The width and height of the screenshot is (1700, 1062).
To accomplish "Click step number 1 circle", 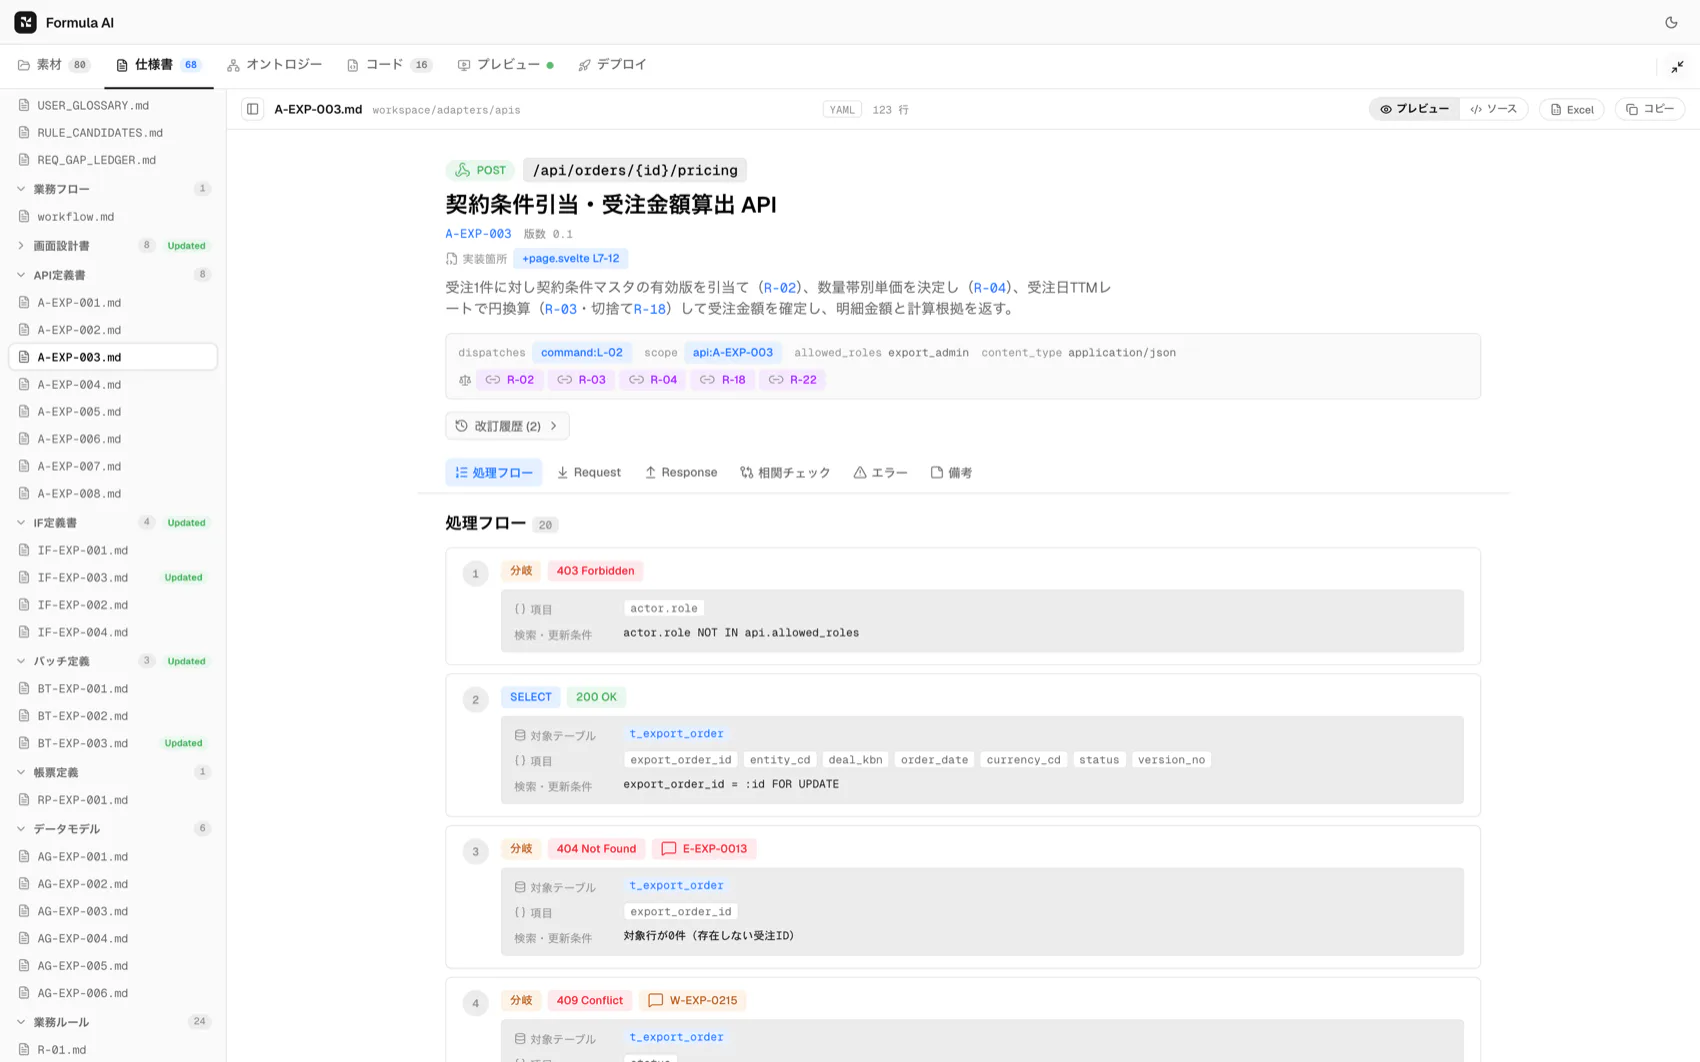I will 475,574.
